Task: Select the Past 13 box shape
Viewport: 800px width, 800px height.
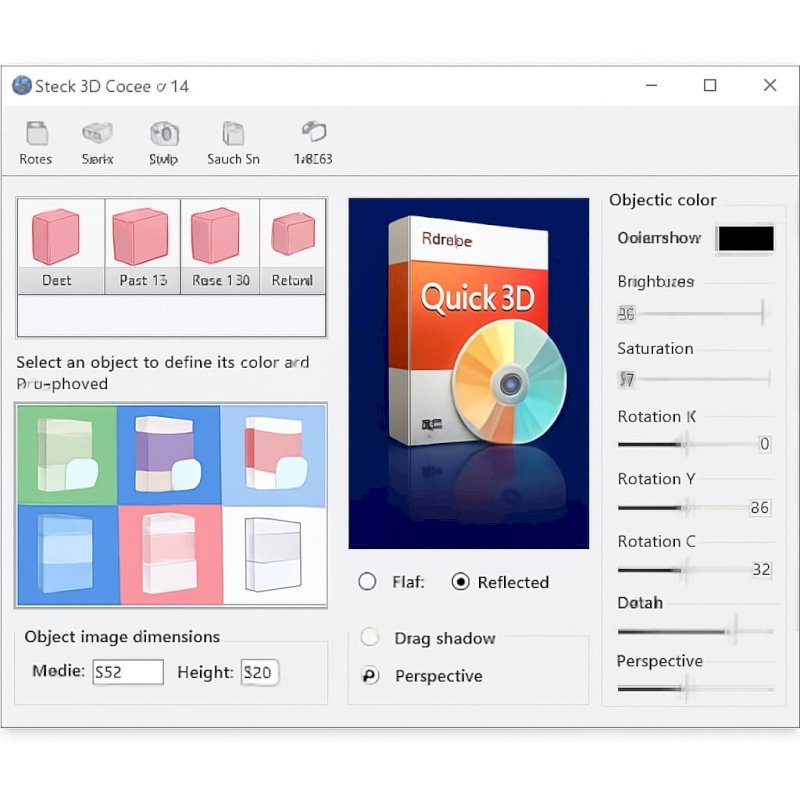Action: [142, 236]
